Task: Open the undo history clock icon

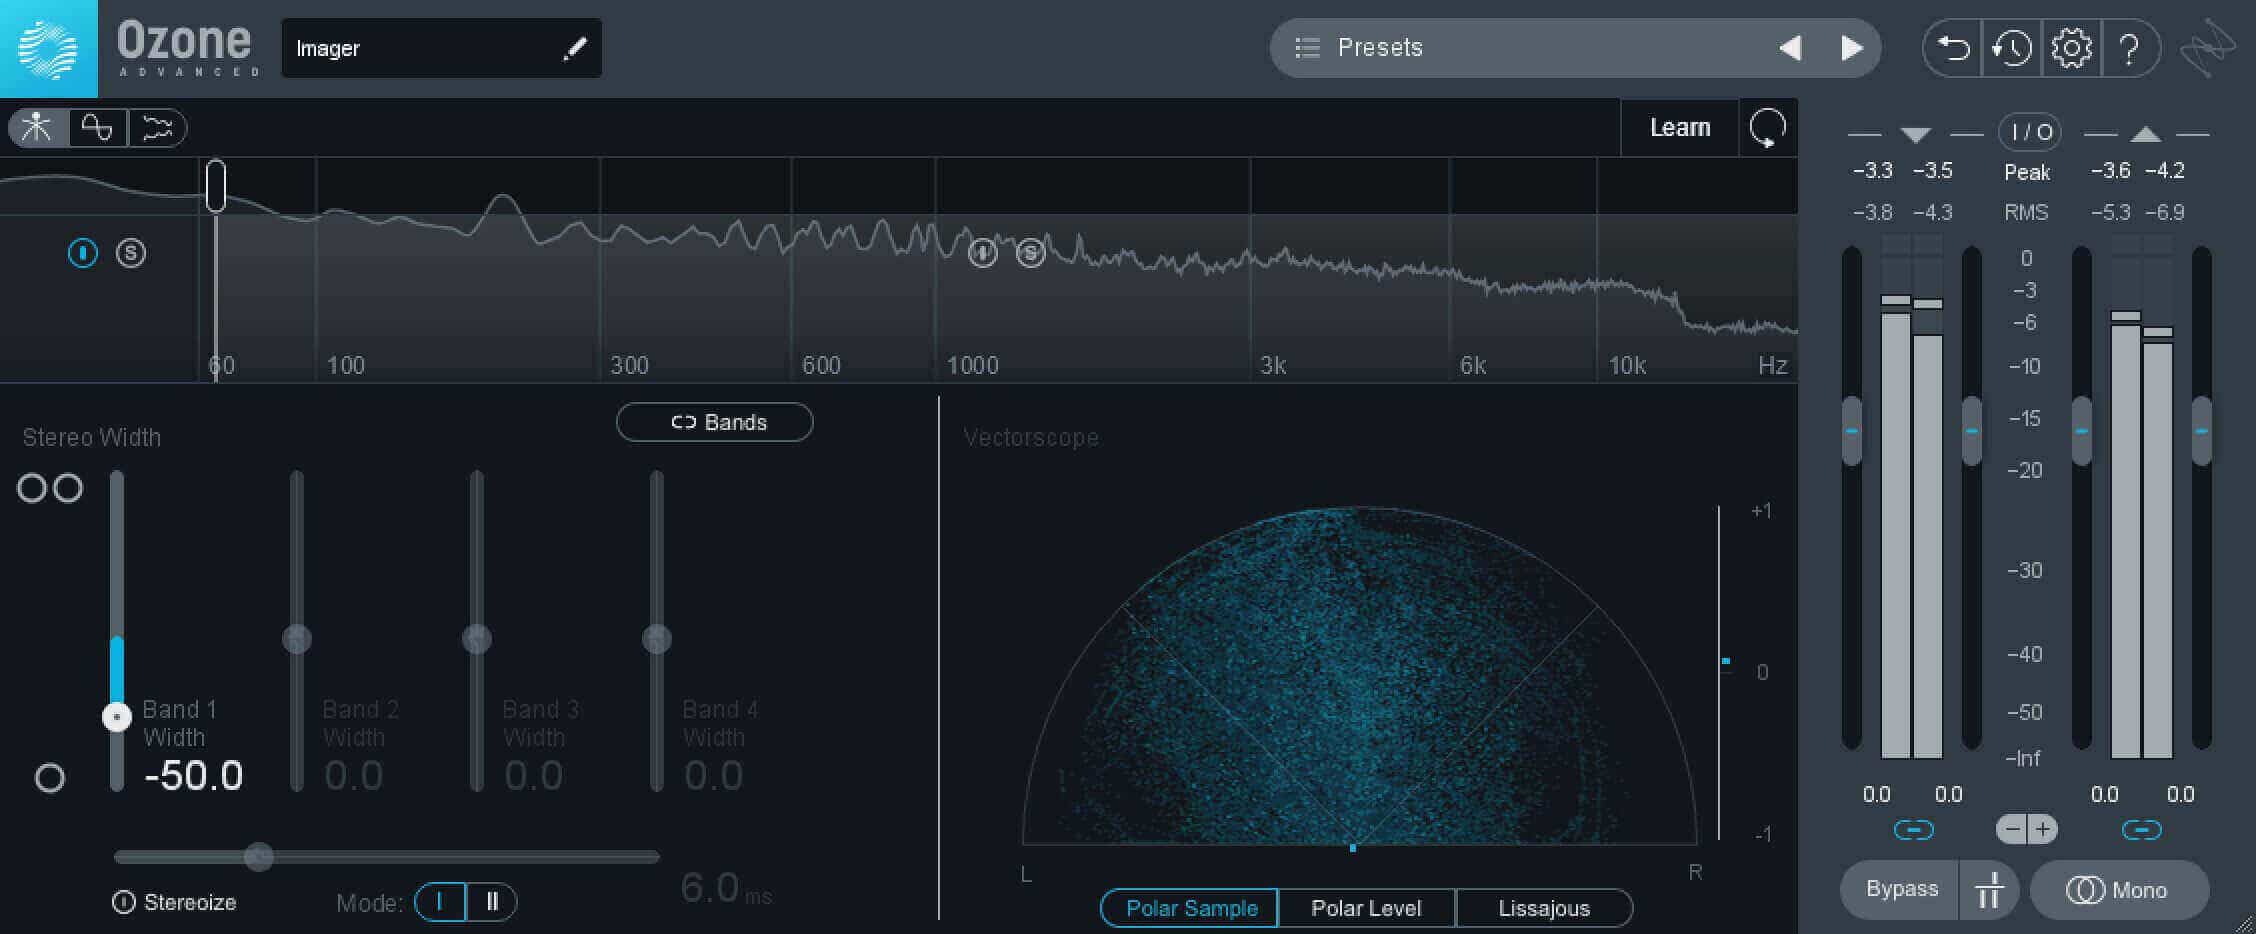Action: coord(2011,48)
